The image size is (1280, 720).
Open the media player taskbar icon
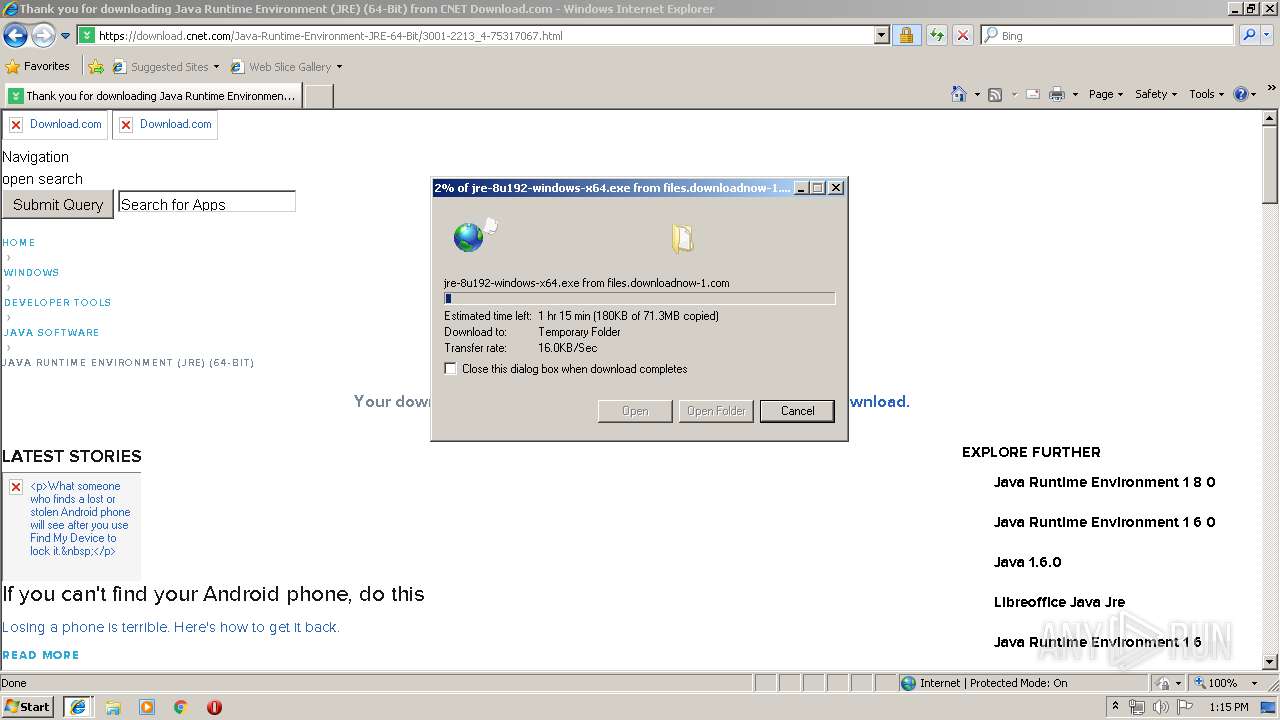(147, 707)
